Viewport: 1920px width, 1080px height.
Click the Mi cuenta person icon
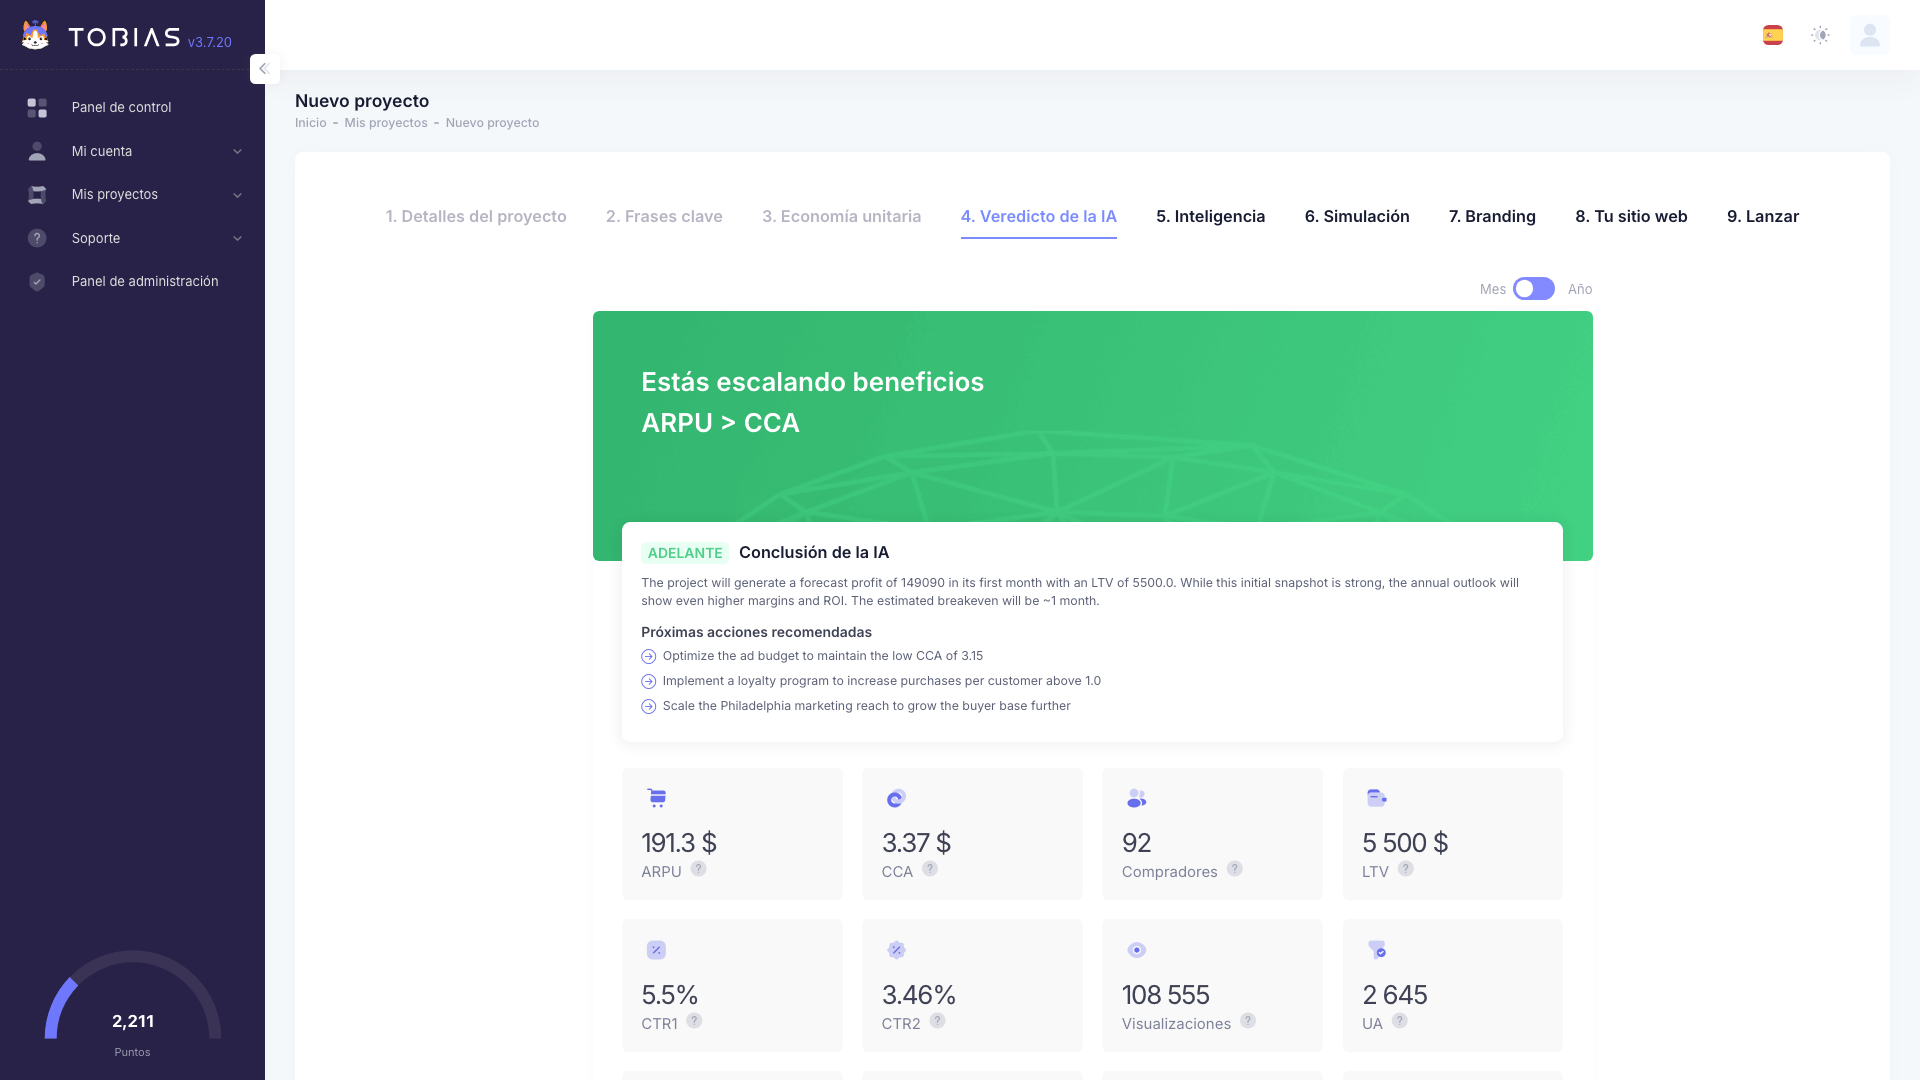click(x=37, y=151)
